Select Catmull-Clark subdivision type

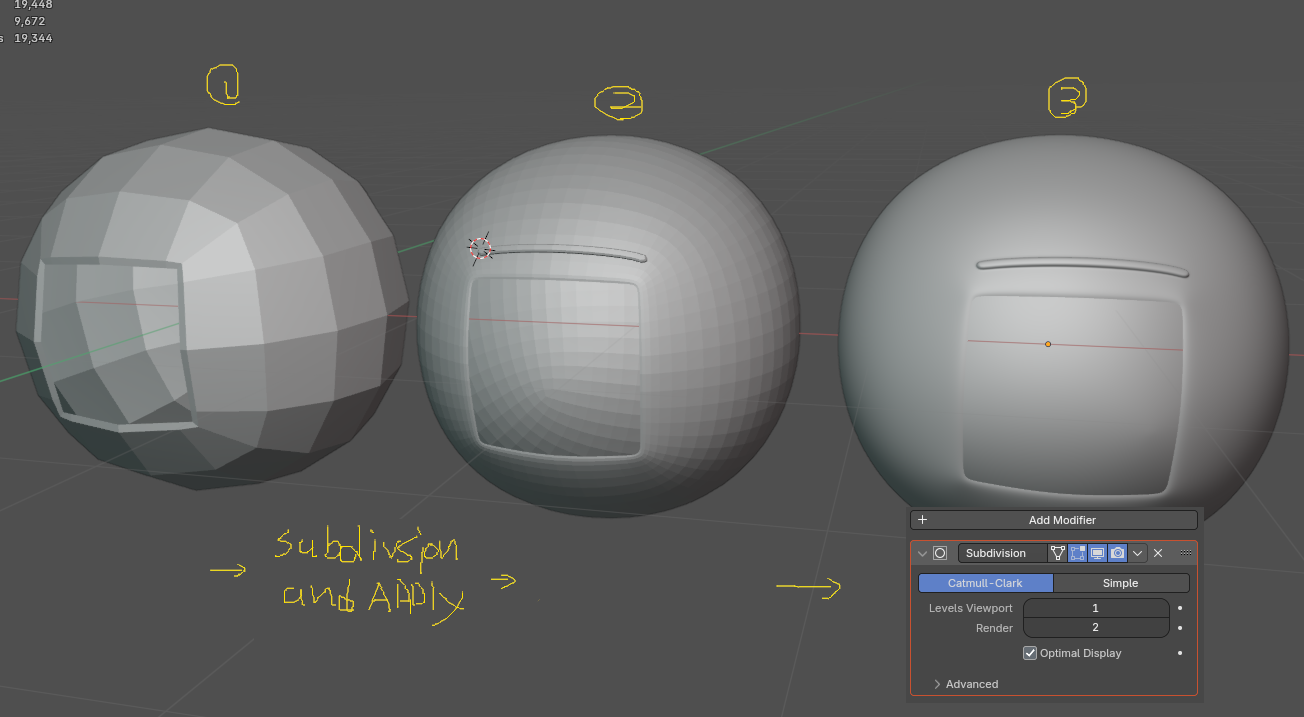tap(986, 583)
